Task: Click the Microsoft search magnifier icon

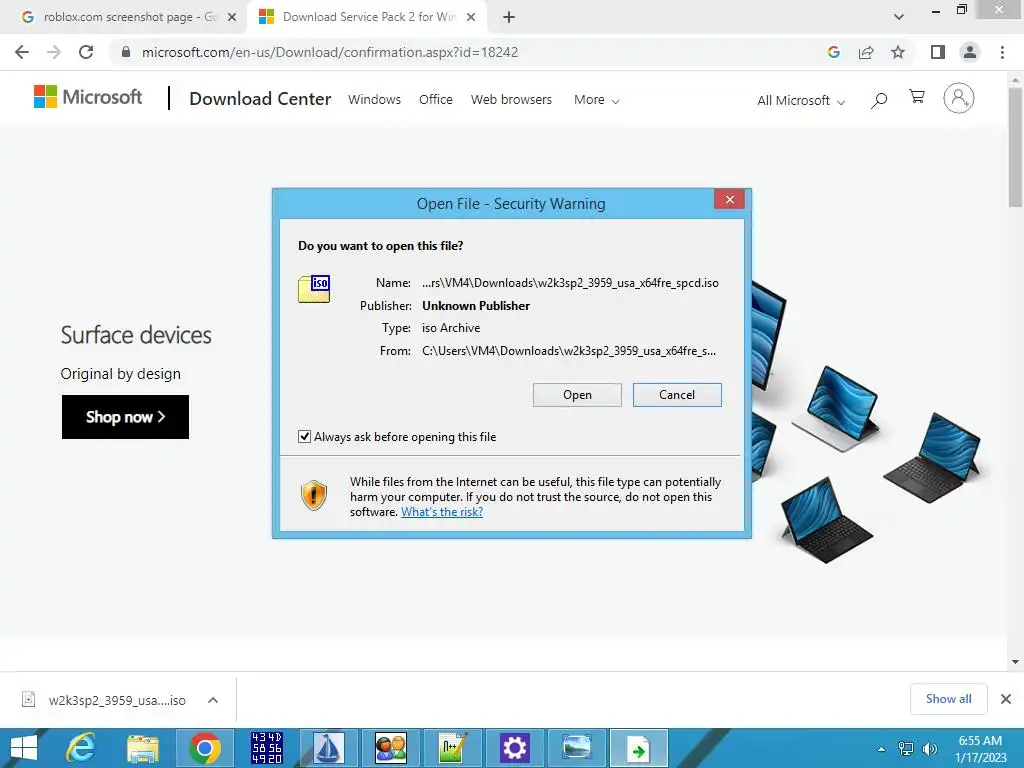Action: click(x=879, y=100)
